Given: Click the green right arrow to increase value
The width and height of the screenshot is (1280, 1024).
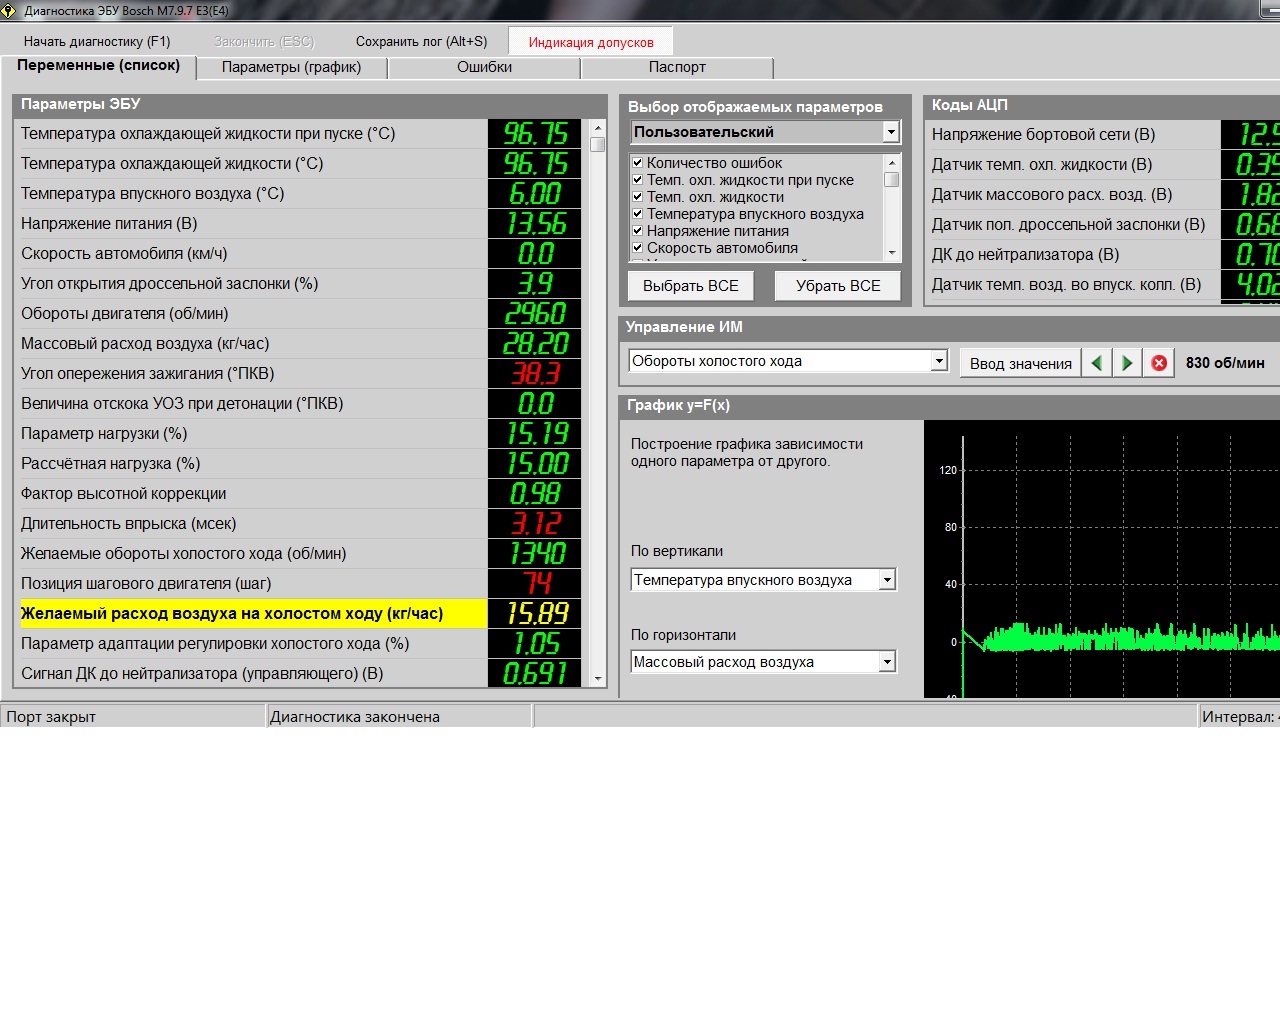Looking at the screenshot, I should (x=1127, y=363).
